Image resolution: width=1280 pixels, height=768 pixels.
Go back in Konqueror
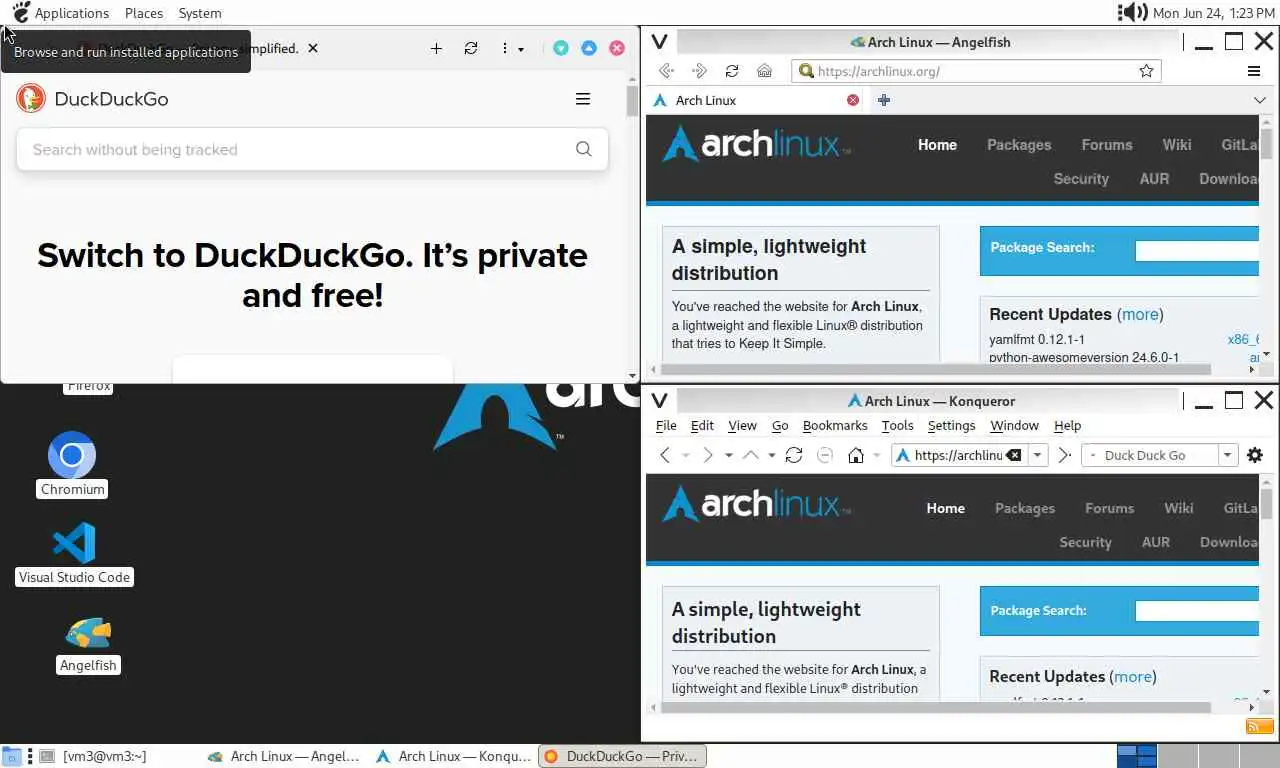(665, 455)
